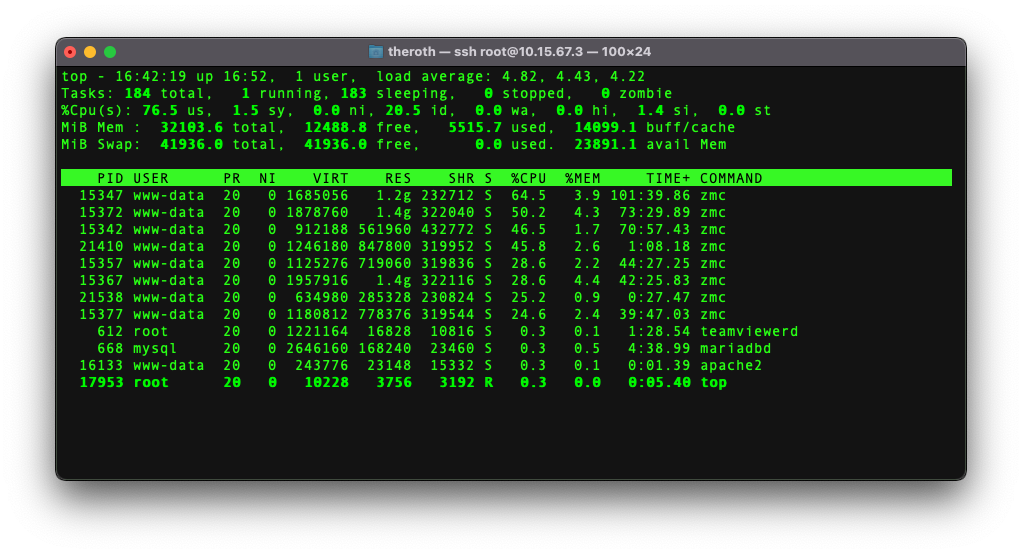1022x554 pixels.
Task: Click the SHR column header
Action: click(x=461, y=178)
